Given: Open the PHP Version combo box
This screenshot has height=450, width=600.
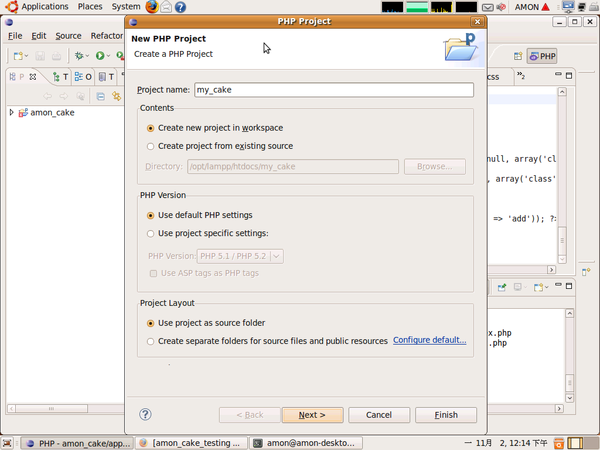Looking at the screenshot, I should point(240,256).
